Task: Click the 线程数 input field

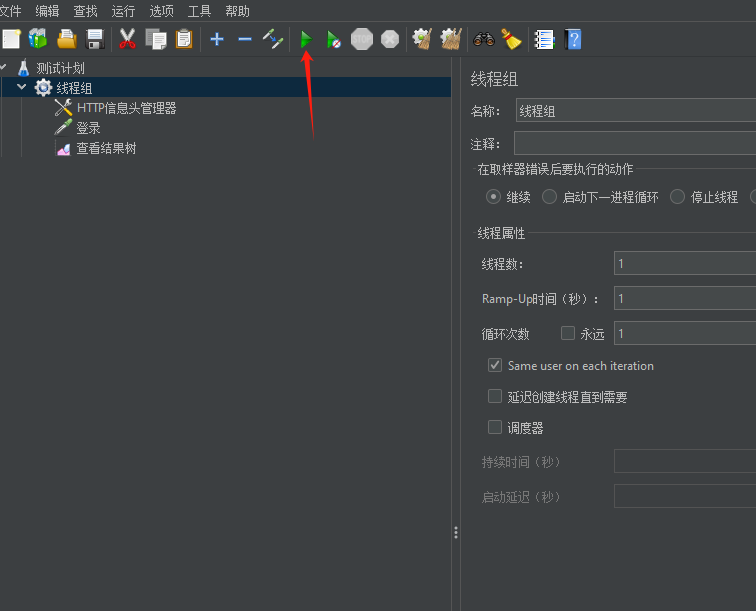Action: coord(685,263)
